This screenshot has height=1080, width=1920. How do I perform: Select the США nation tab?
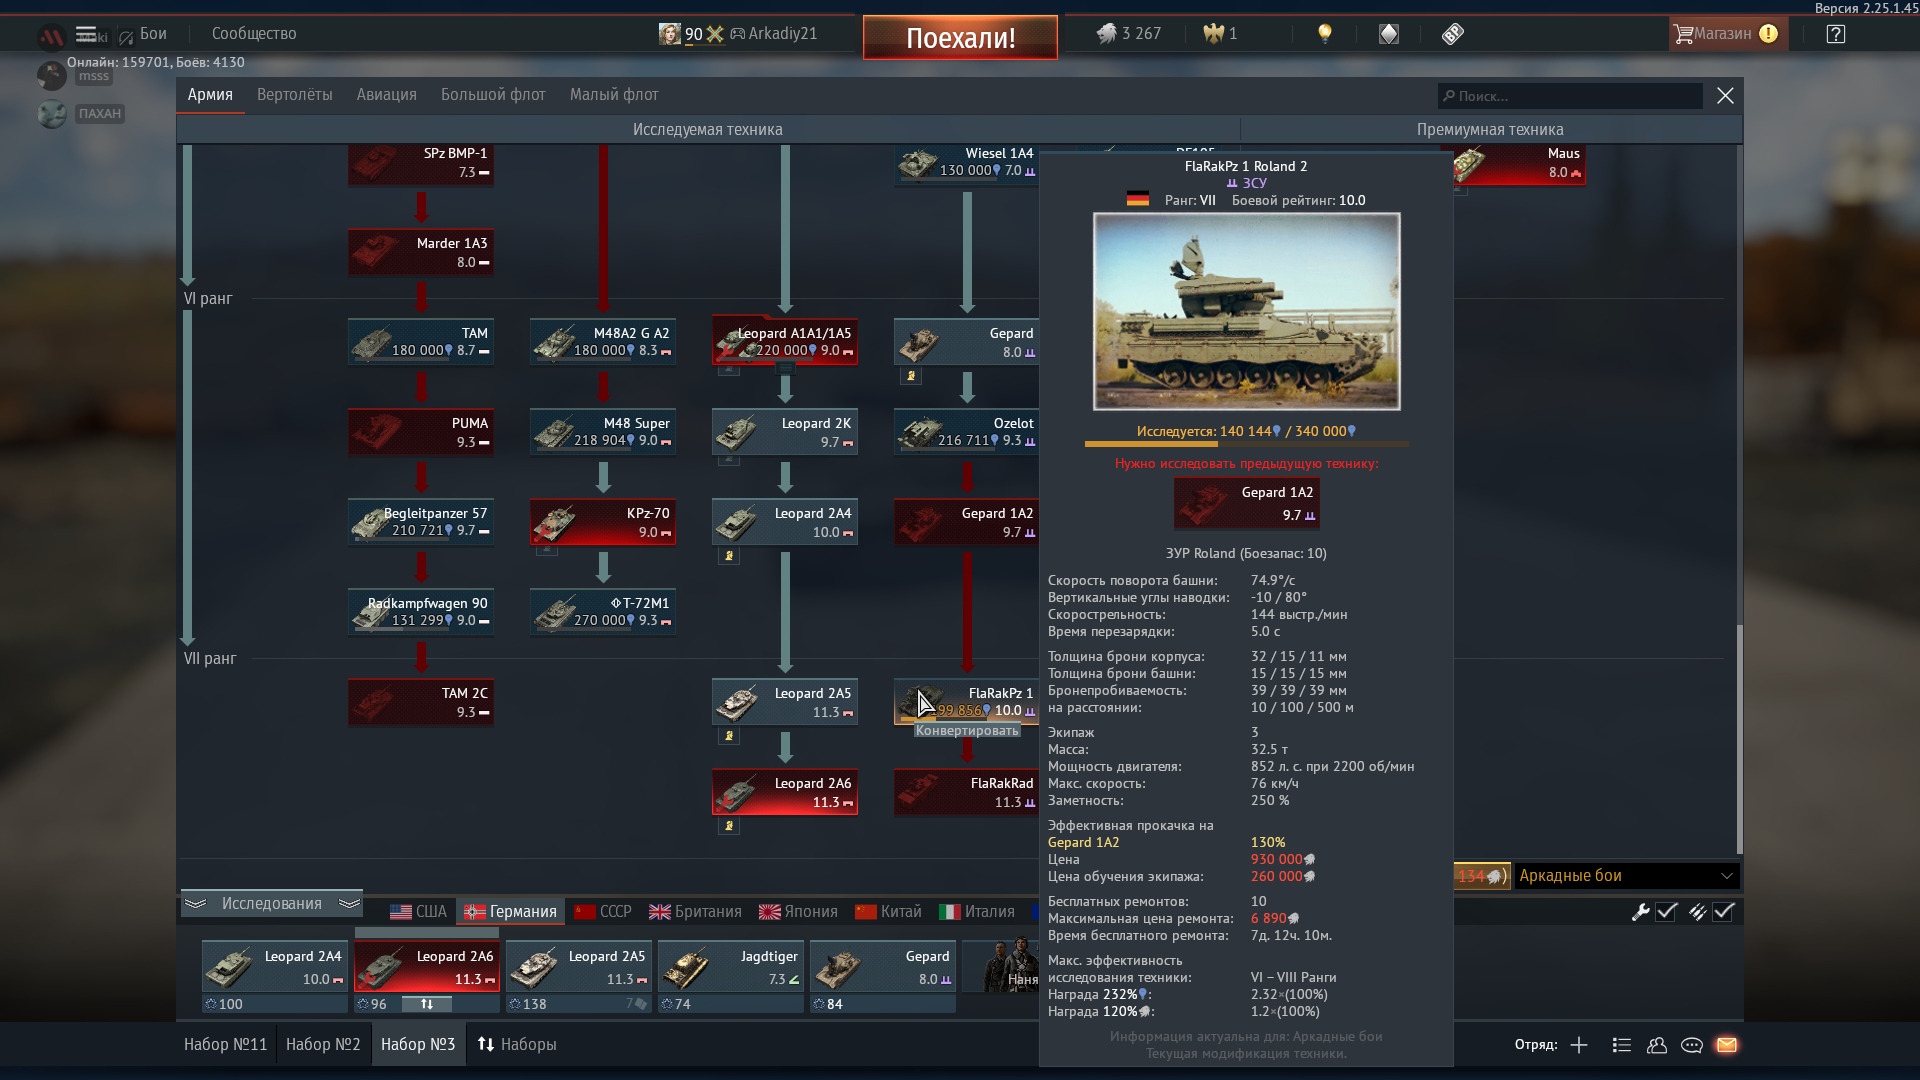point(418,912)
